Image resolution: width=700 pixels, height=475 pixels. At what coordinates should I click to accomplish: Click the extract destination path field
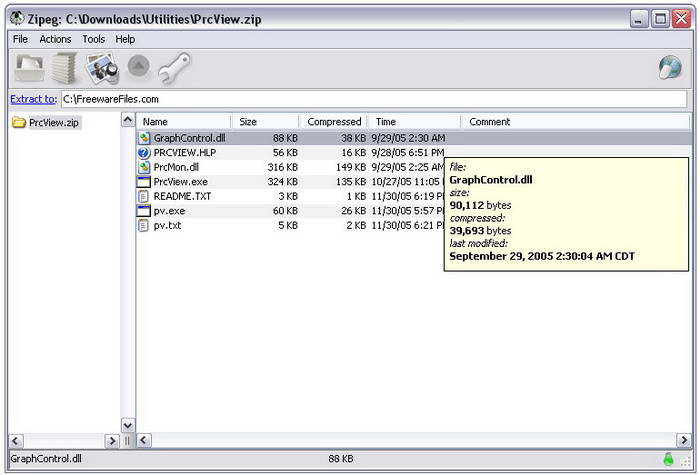click(x=374, y=99)
